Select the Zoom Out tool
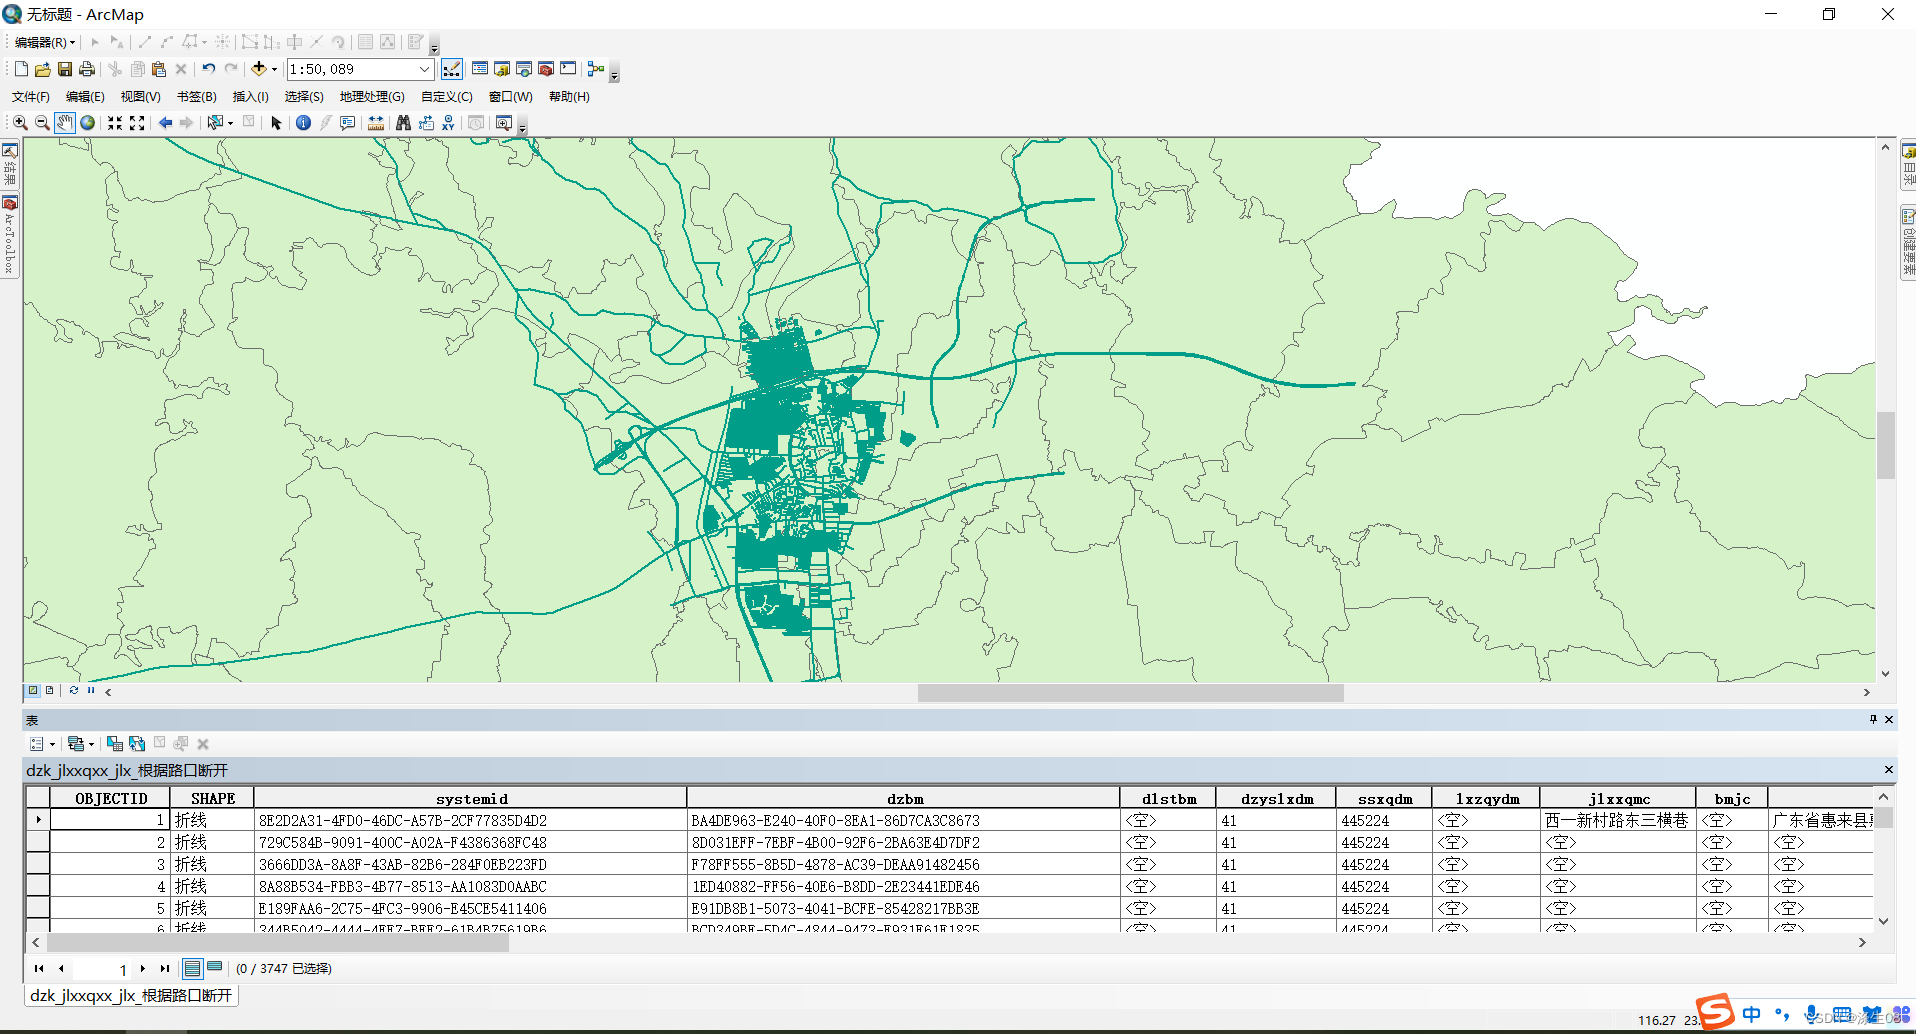 coord(42,122)
